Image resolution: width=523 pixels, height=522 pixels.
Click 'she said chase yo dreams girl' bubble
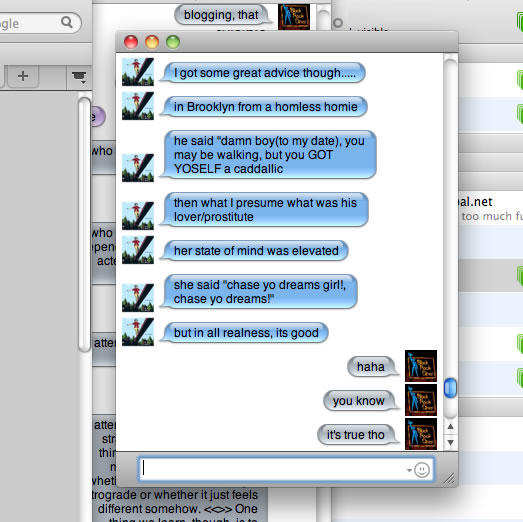258,292
